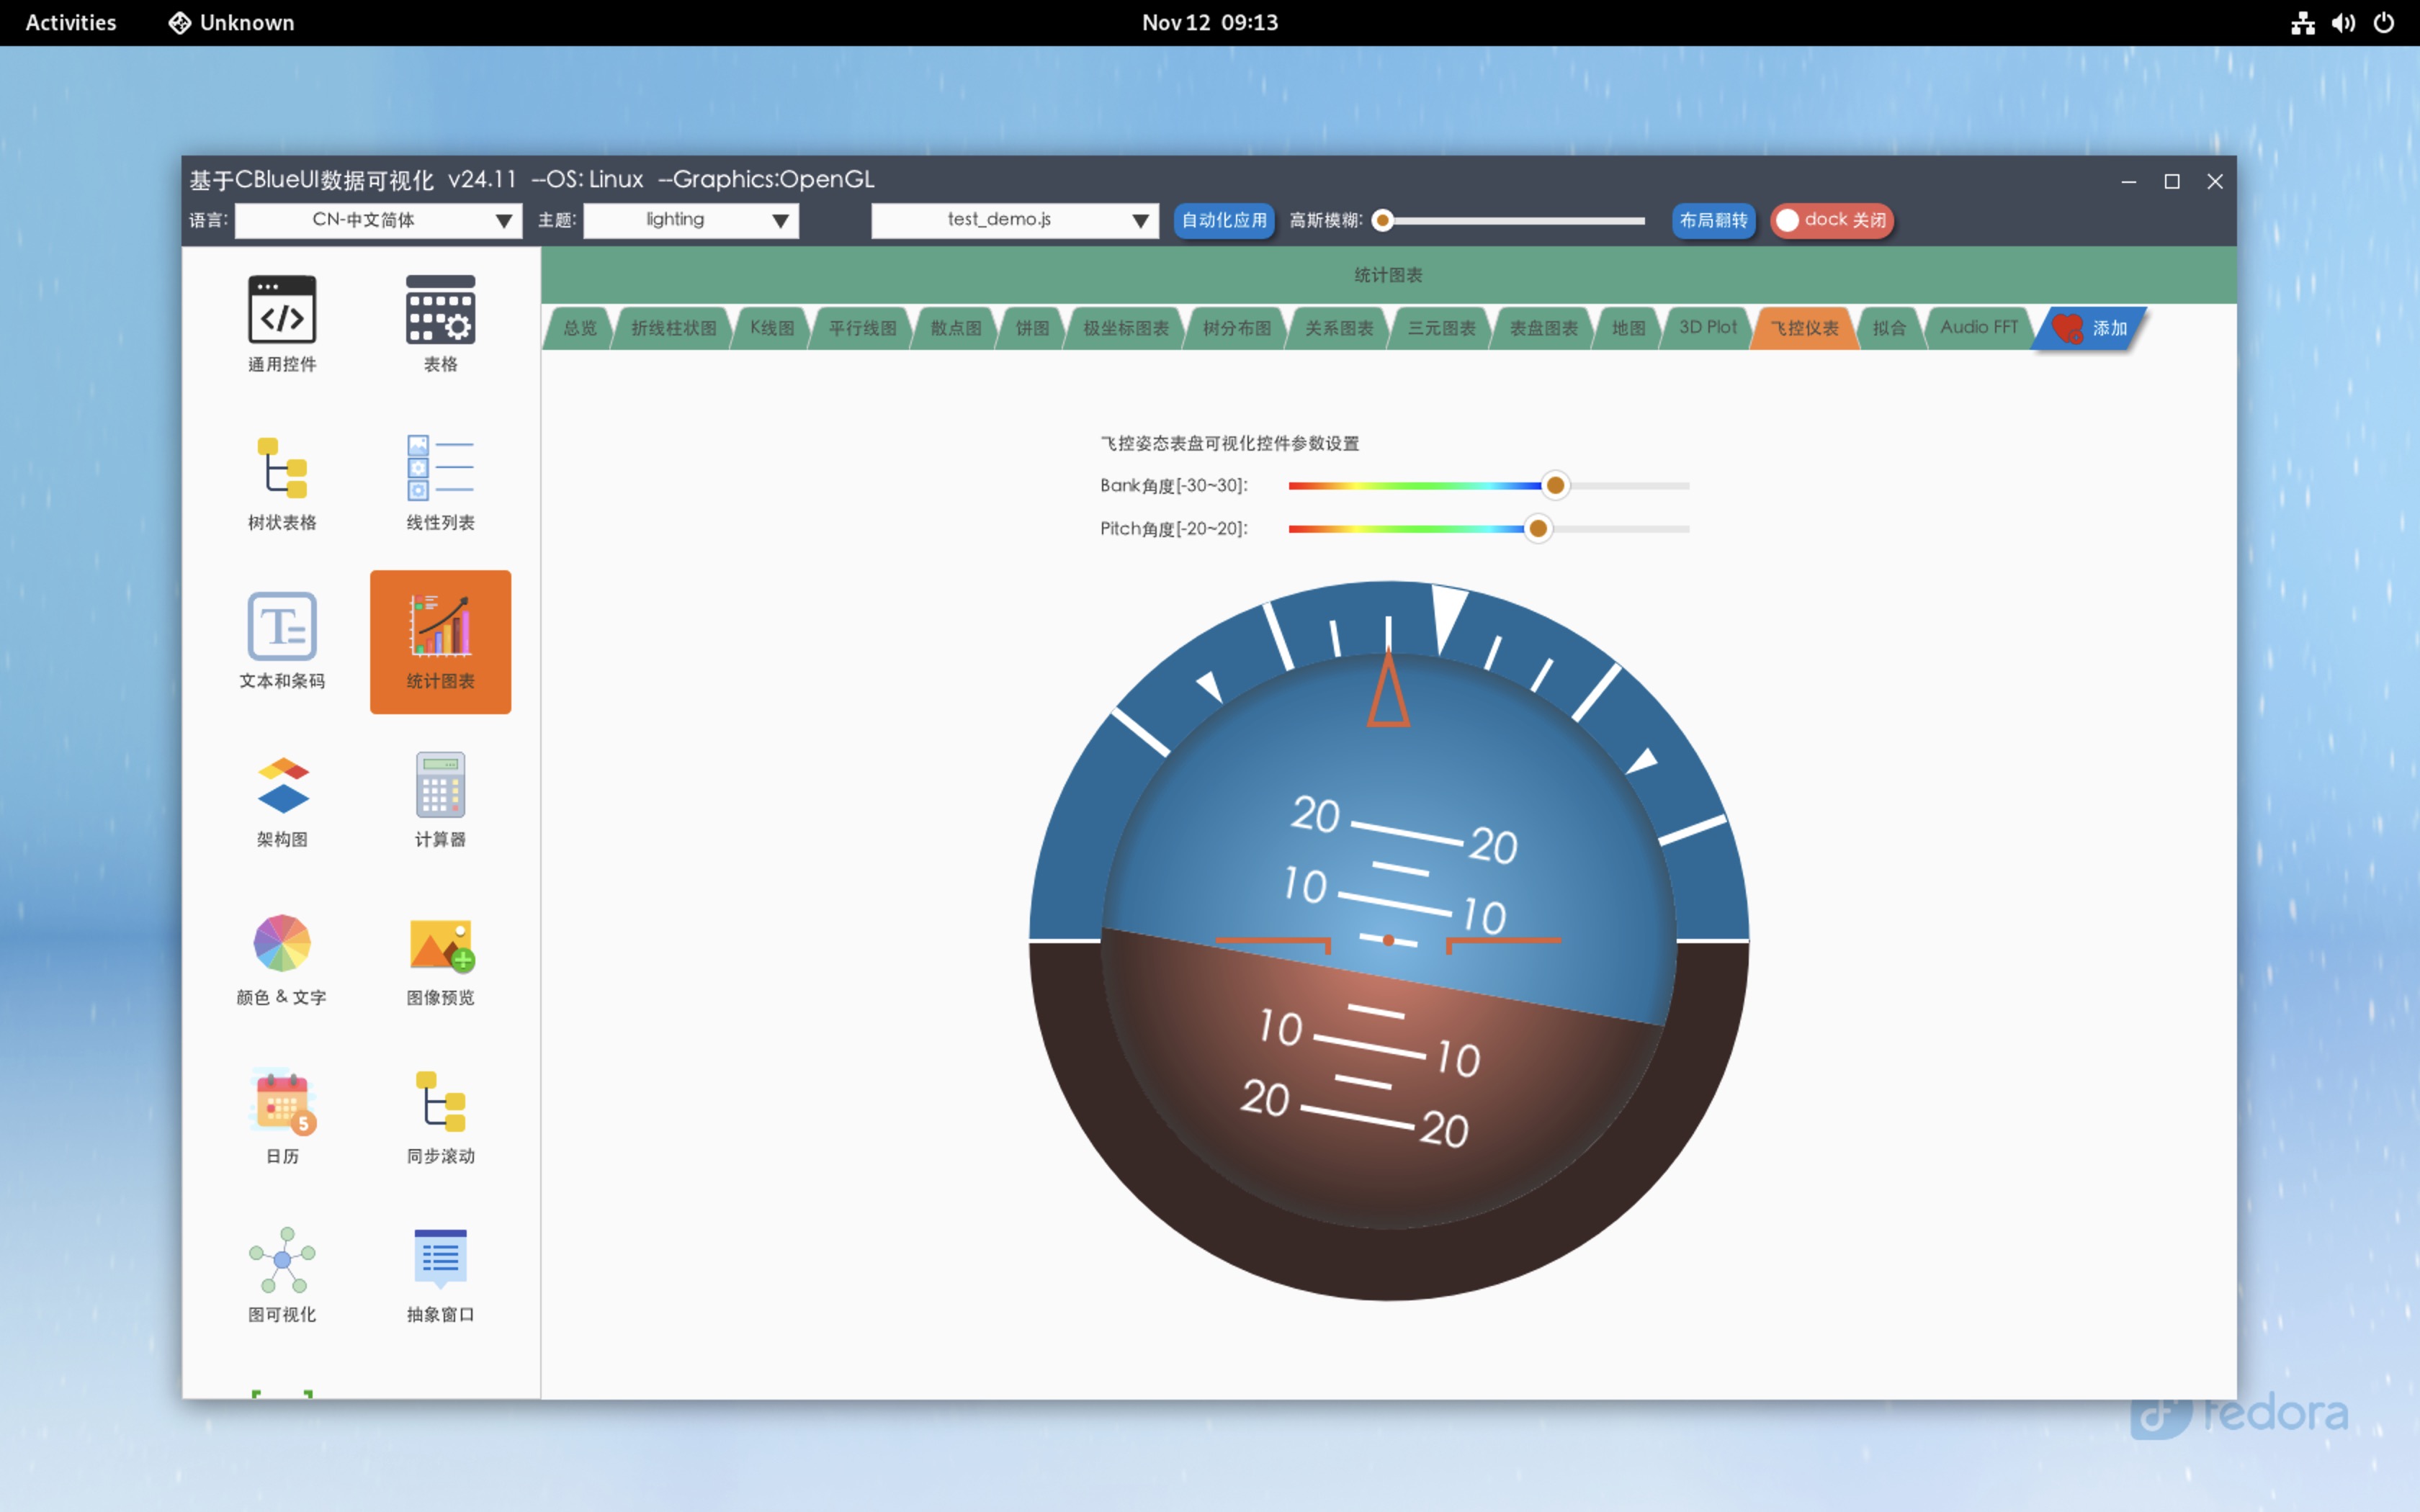Switch to the 表盘图表 tab
2420x1512 pixels.
point(1542,328)
